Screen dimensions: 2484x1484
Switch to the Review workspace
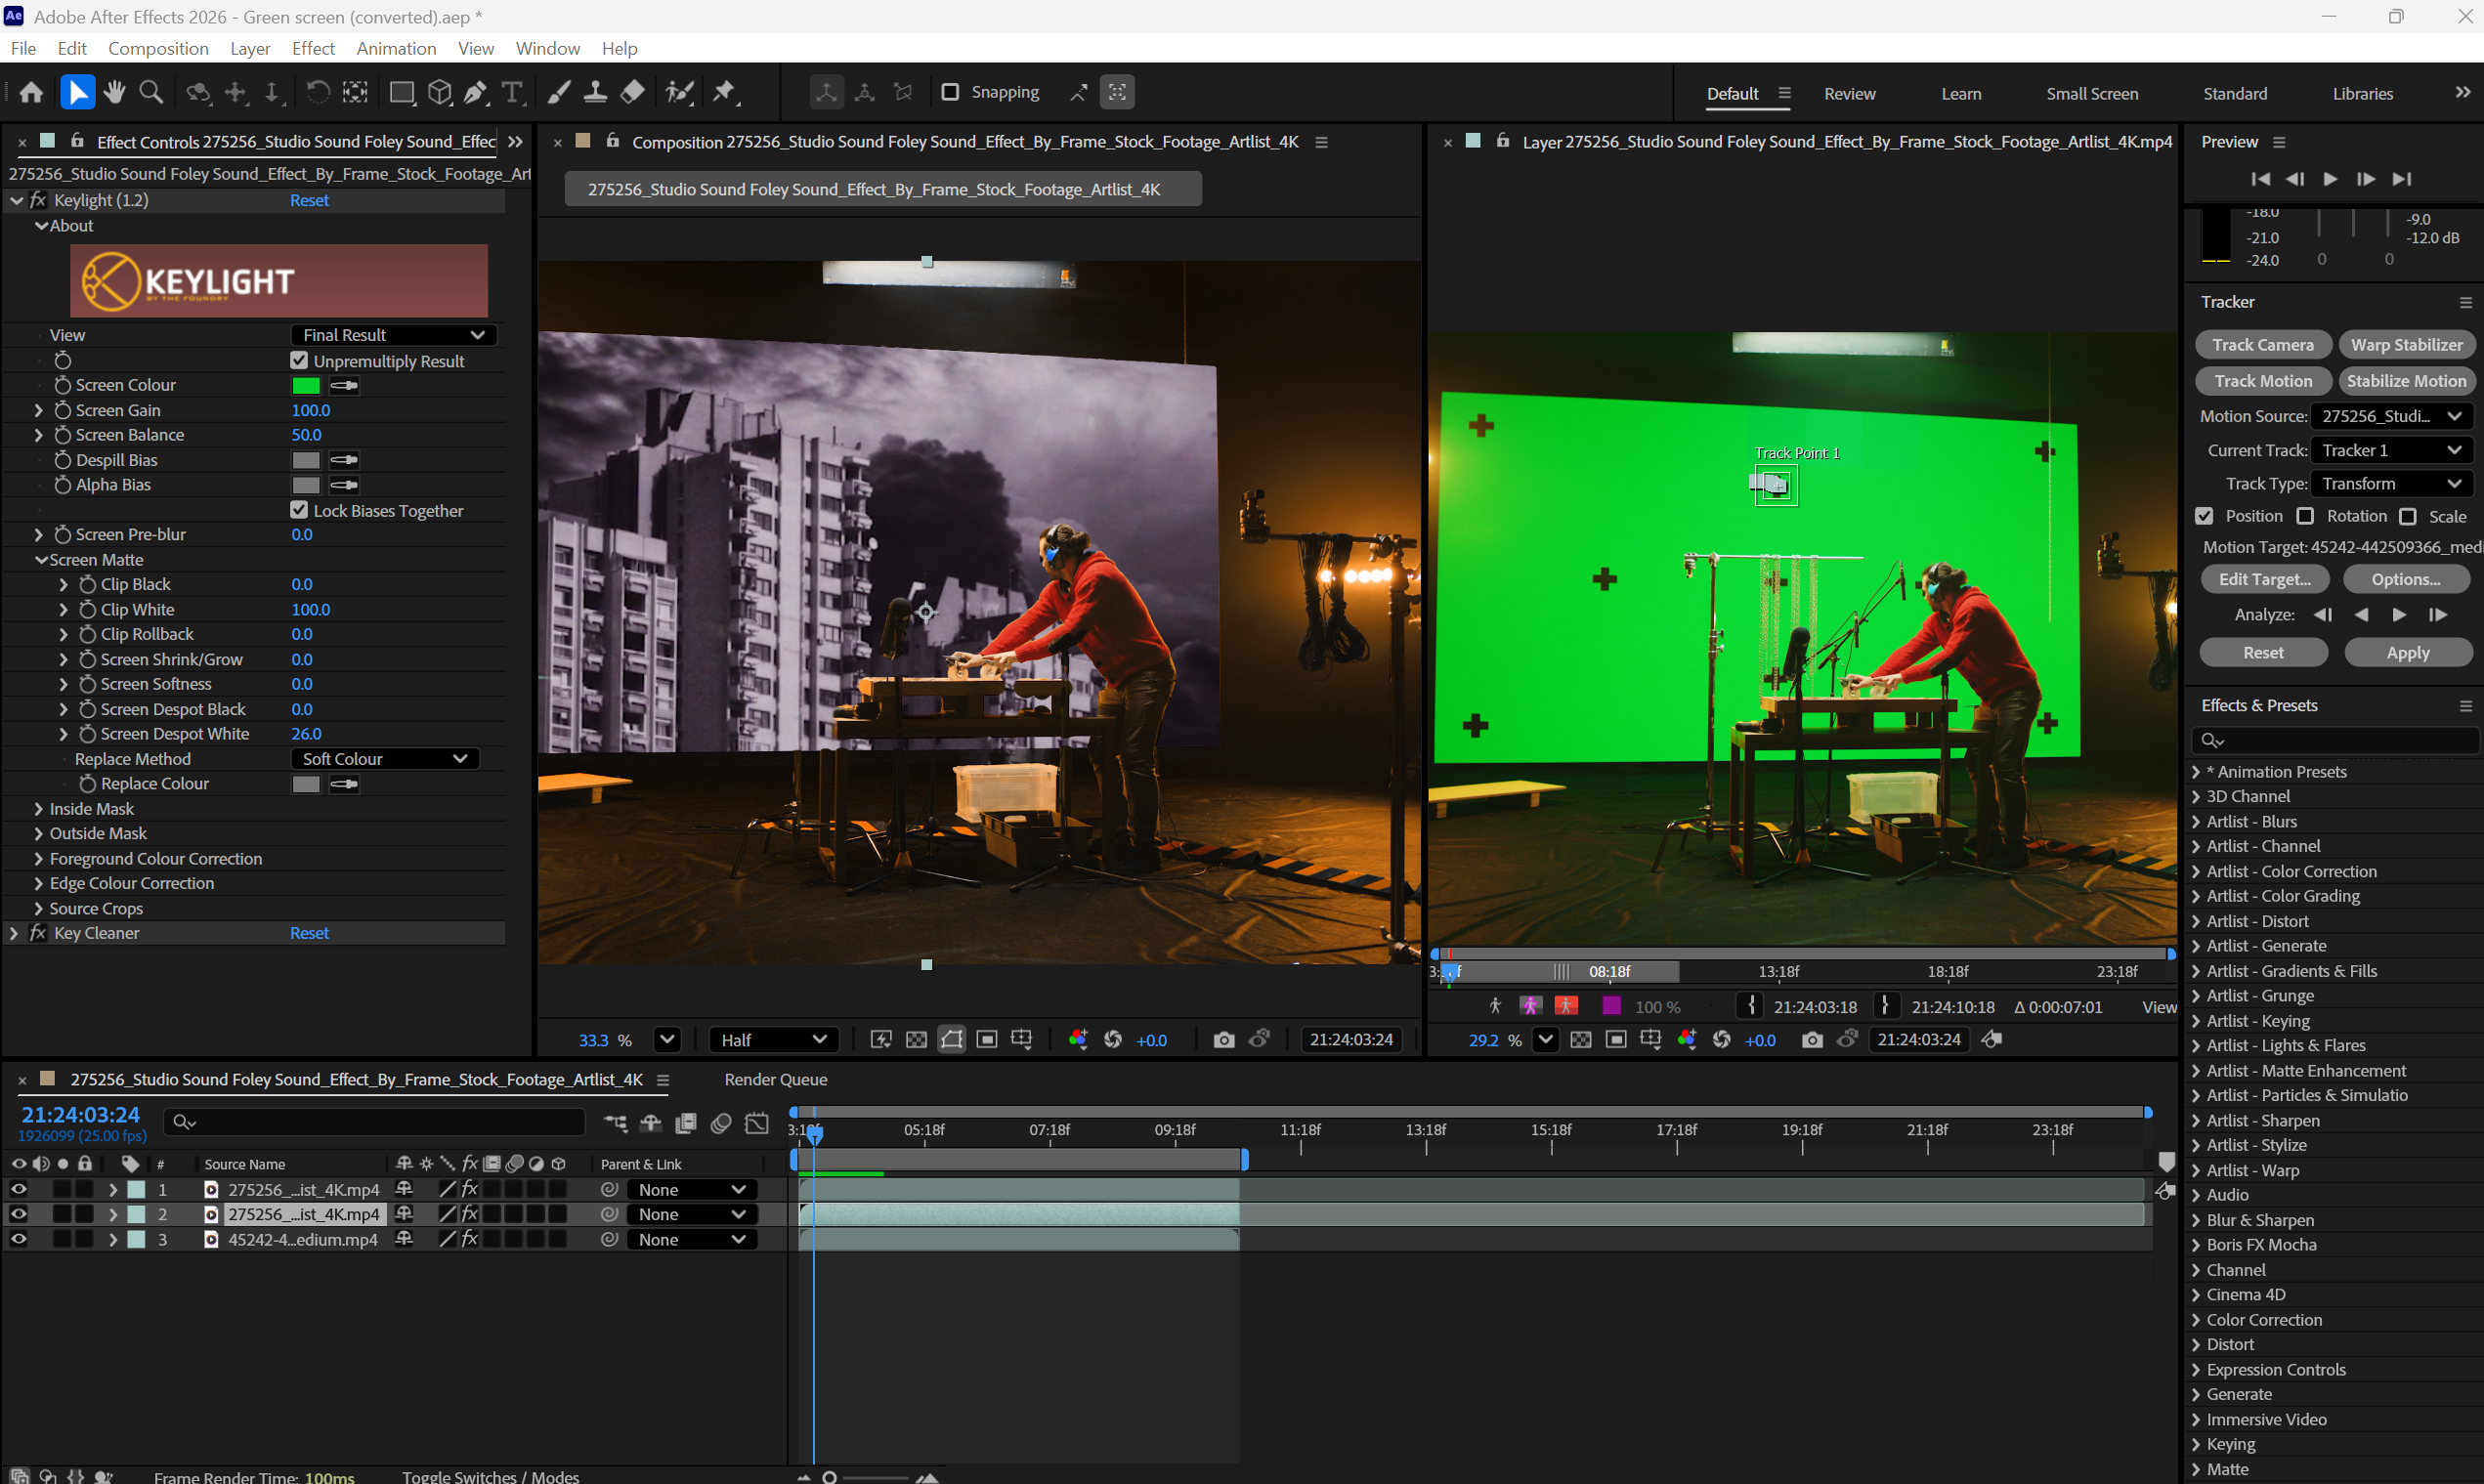coord(1849,93)
